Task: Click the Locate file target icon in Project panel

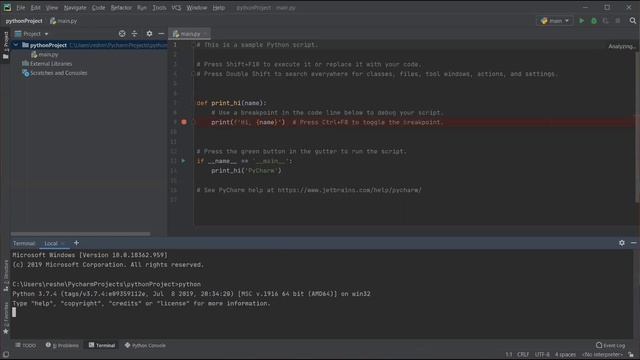Action: (x=122, y=34)
